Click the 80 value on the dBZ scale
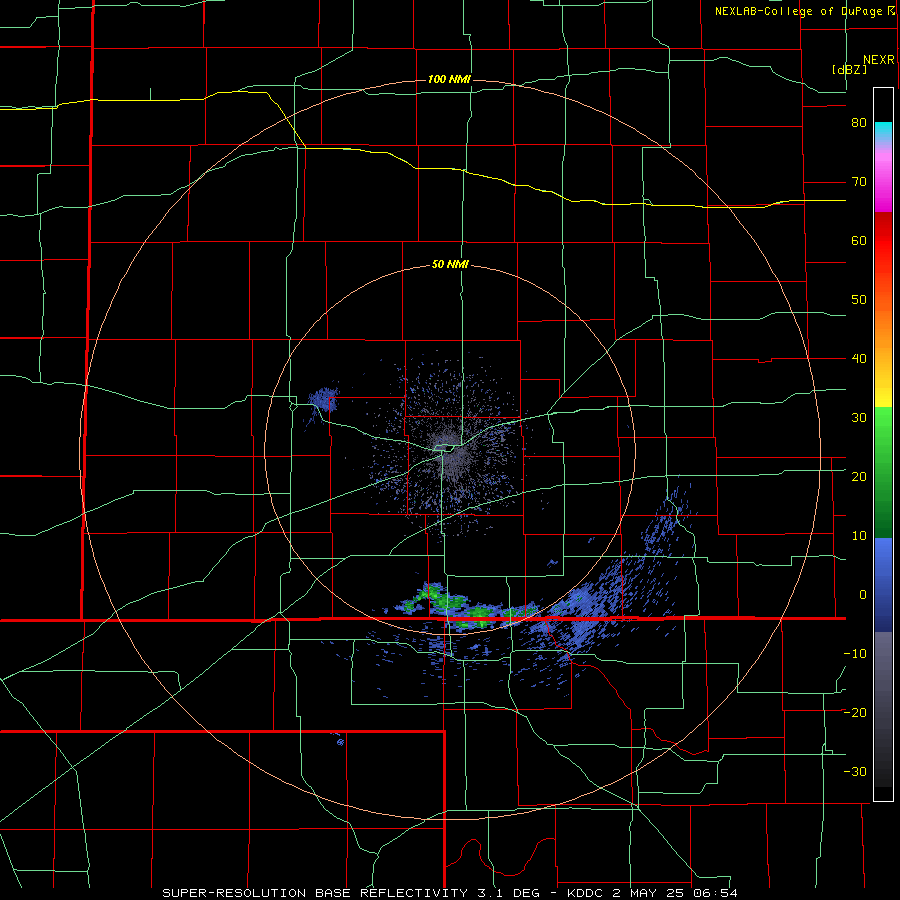The width and height of the screenshot is (900, 900). pos(859,123)
